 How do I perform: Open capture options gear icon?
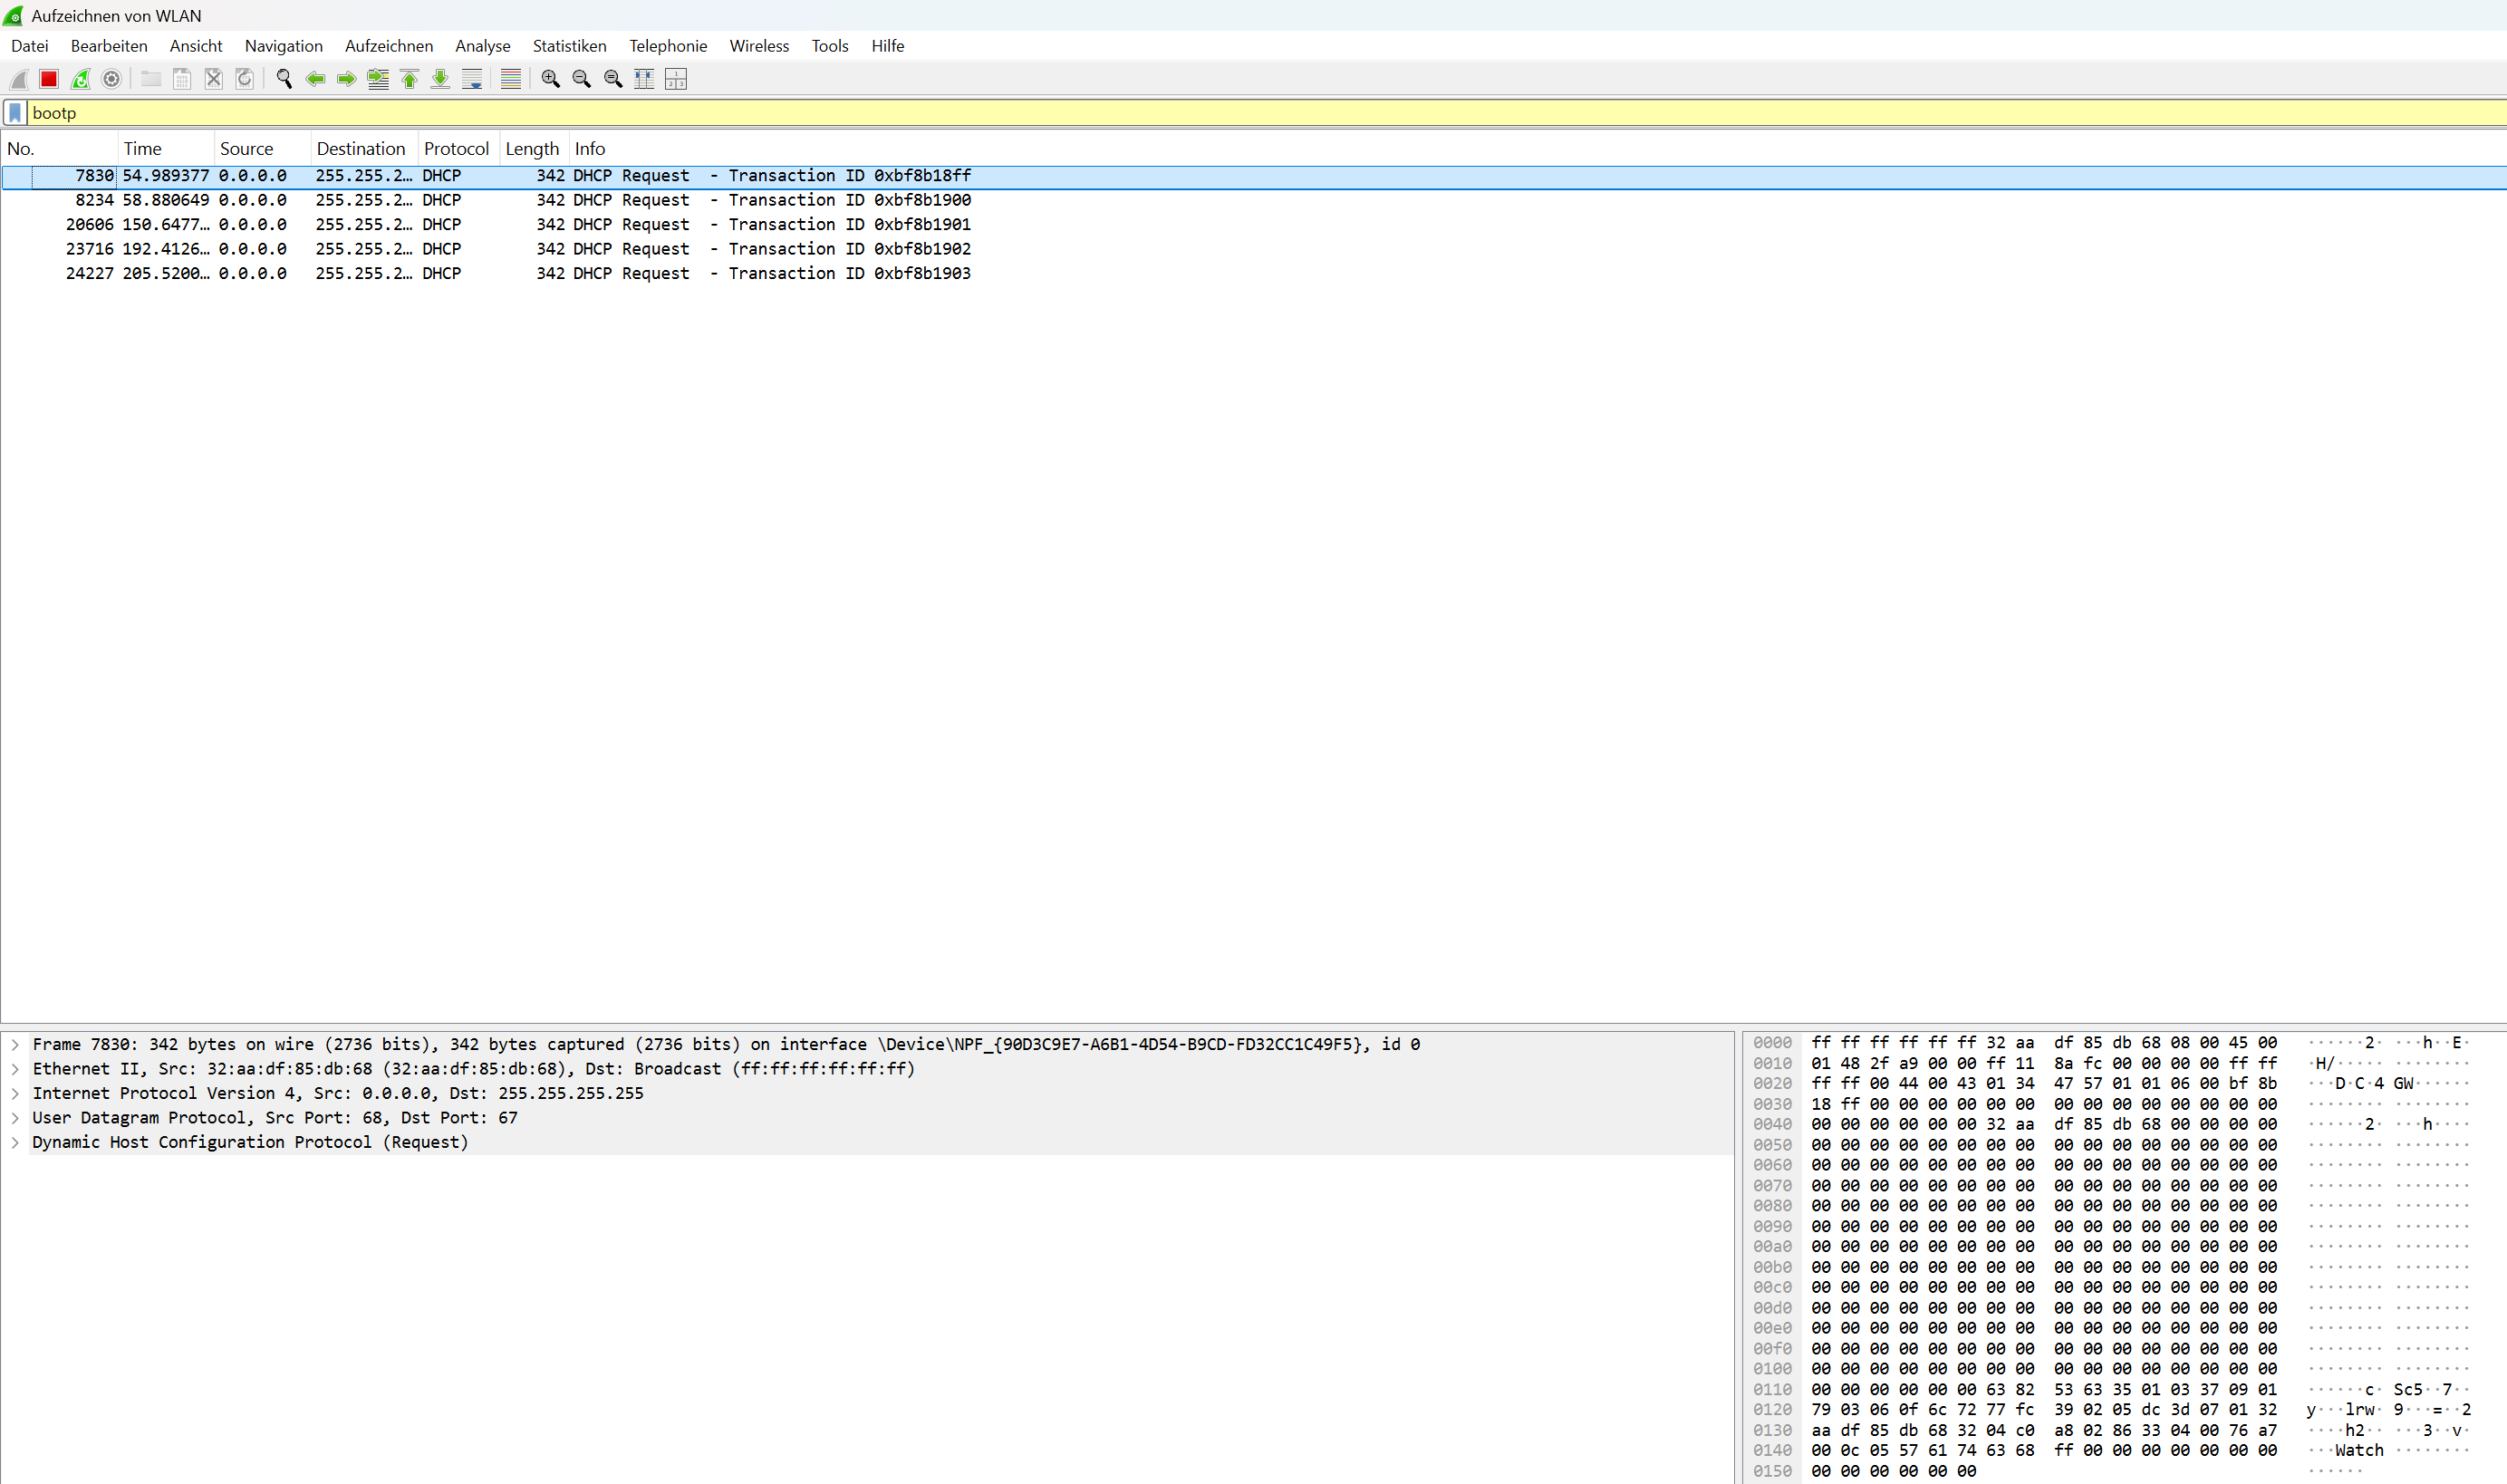112,79
